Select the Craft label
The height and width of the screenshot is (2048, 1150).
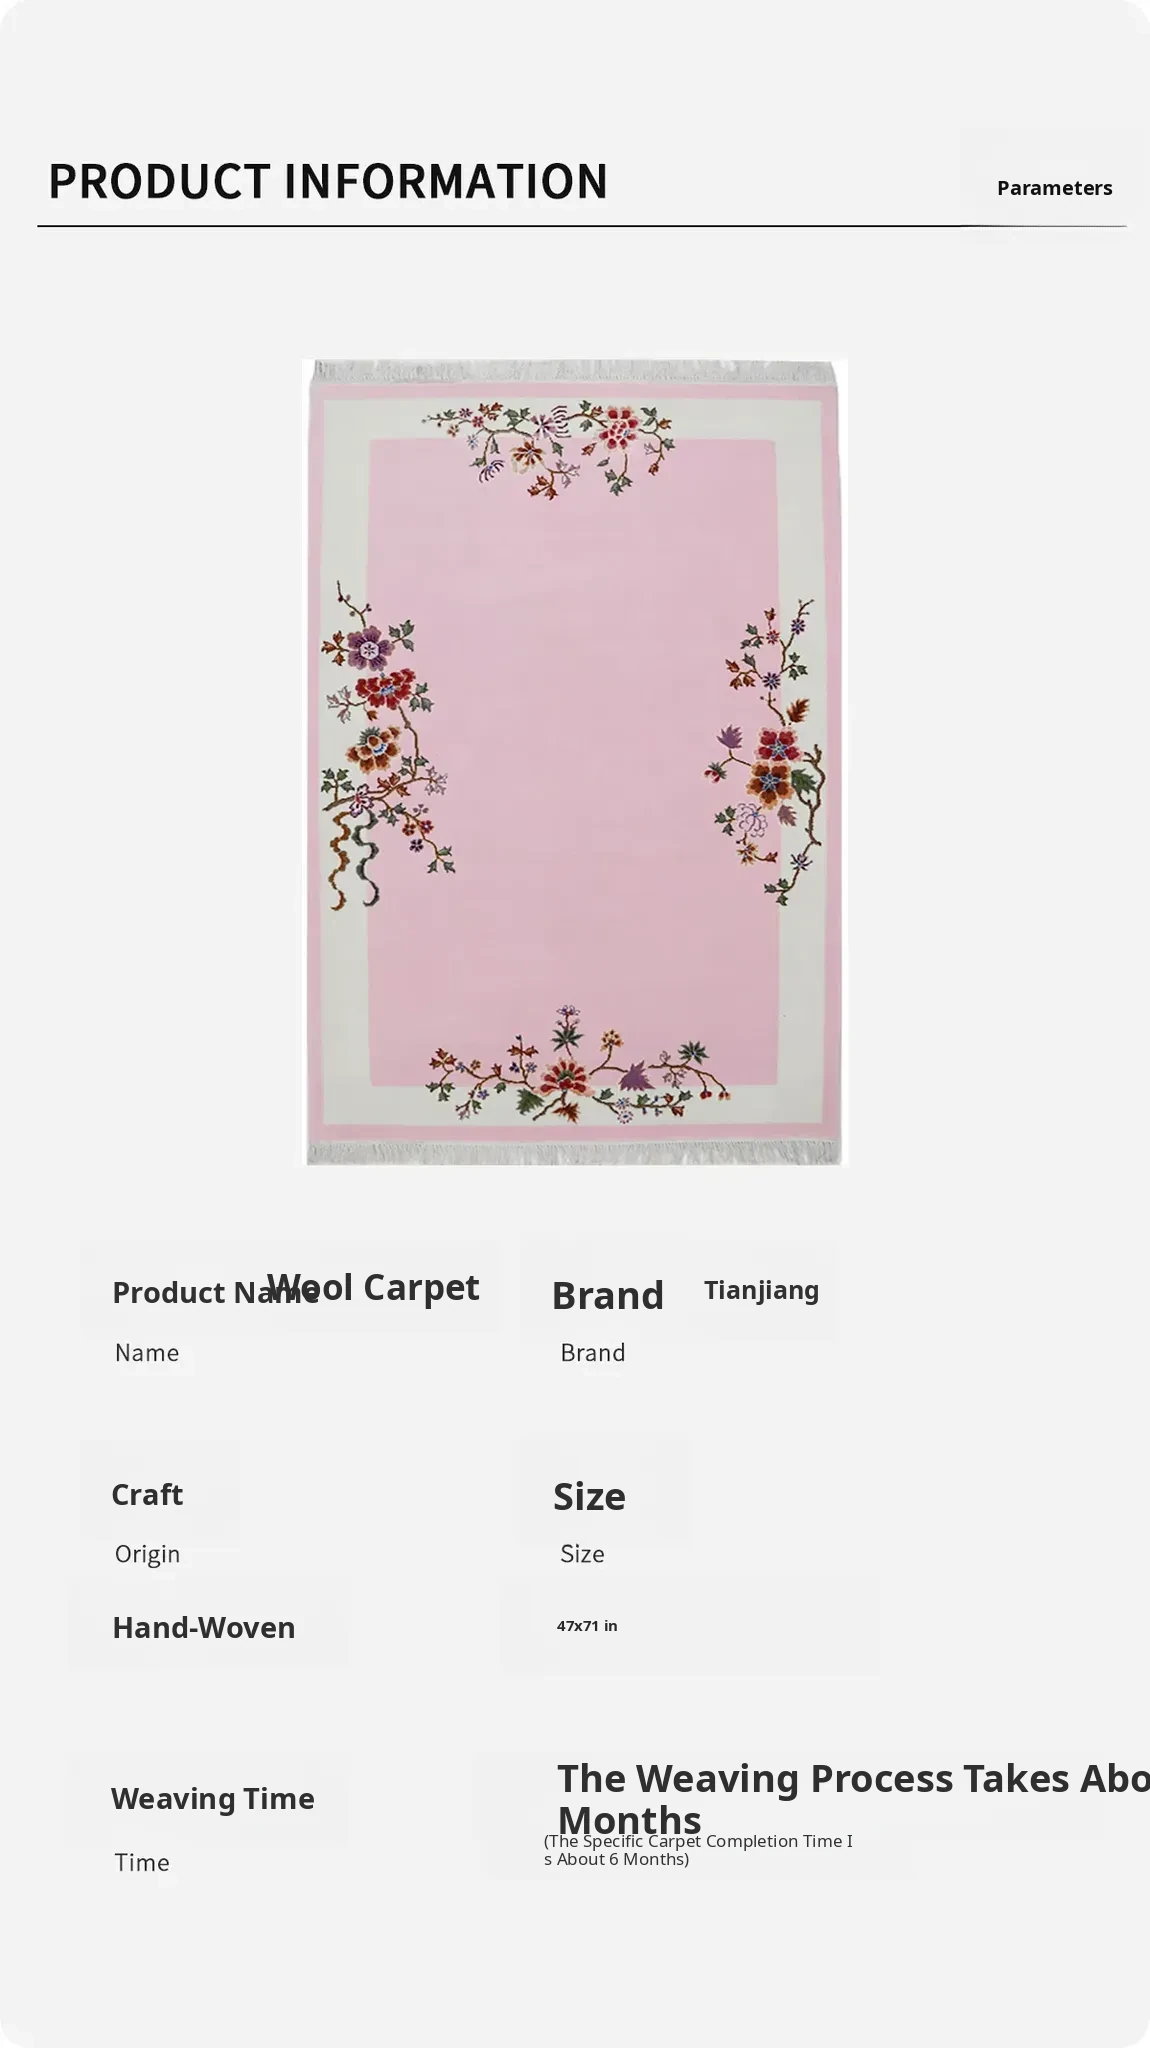click(x=147, y=1494)
